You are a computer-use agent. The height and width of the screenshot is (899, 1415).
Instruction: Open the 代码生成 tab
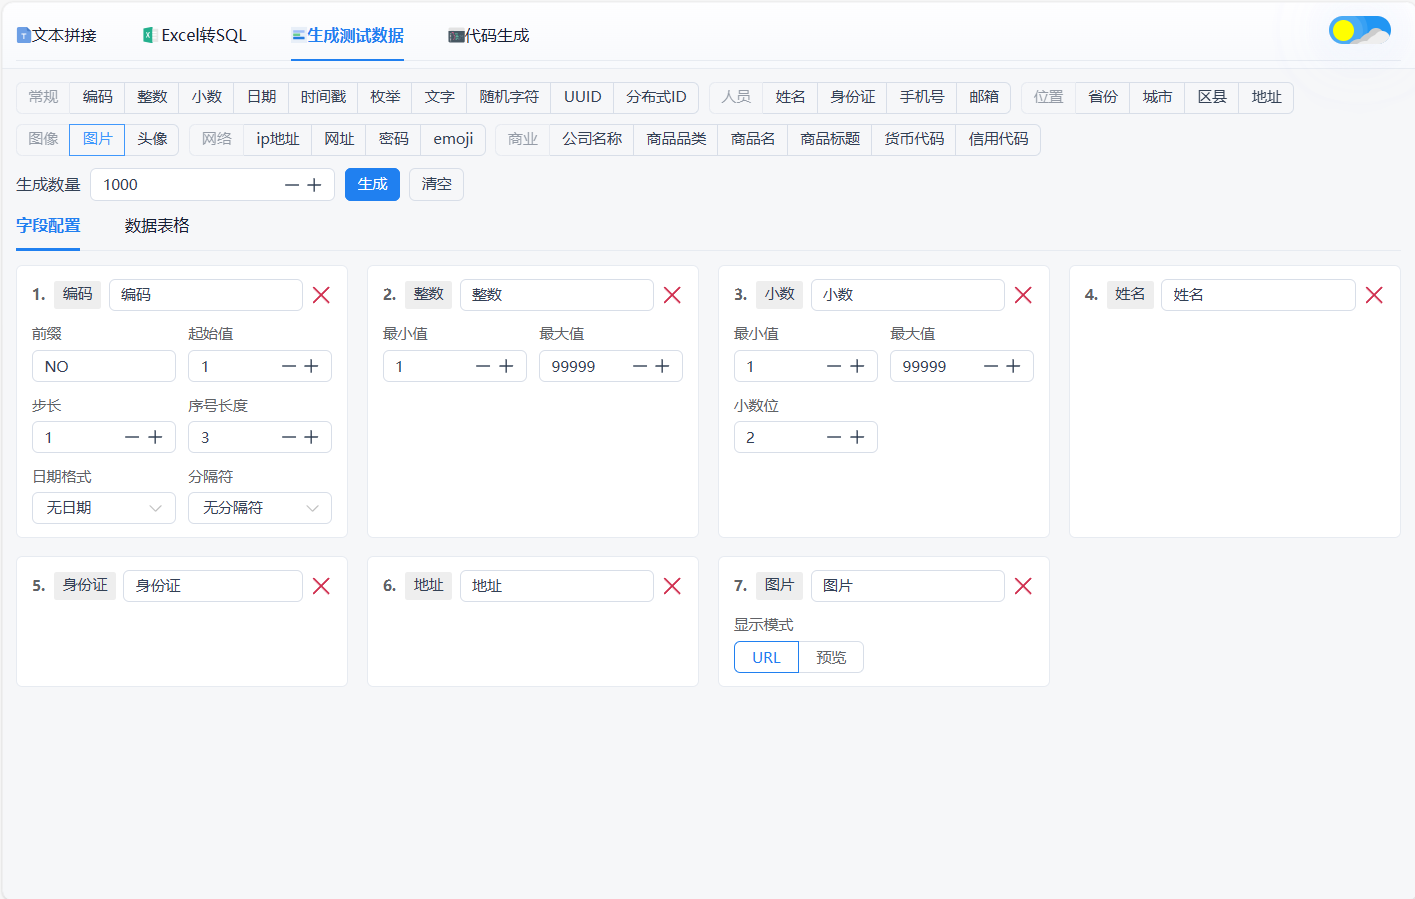click(x=489, y=35)
